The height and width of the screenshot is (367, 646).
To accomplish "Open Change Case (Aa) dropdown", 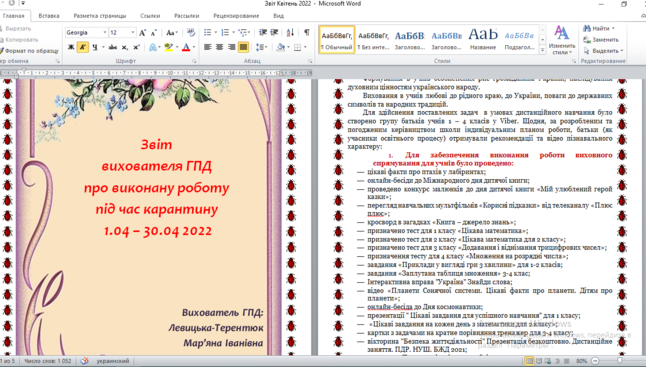I will (172, 33).
